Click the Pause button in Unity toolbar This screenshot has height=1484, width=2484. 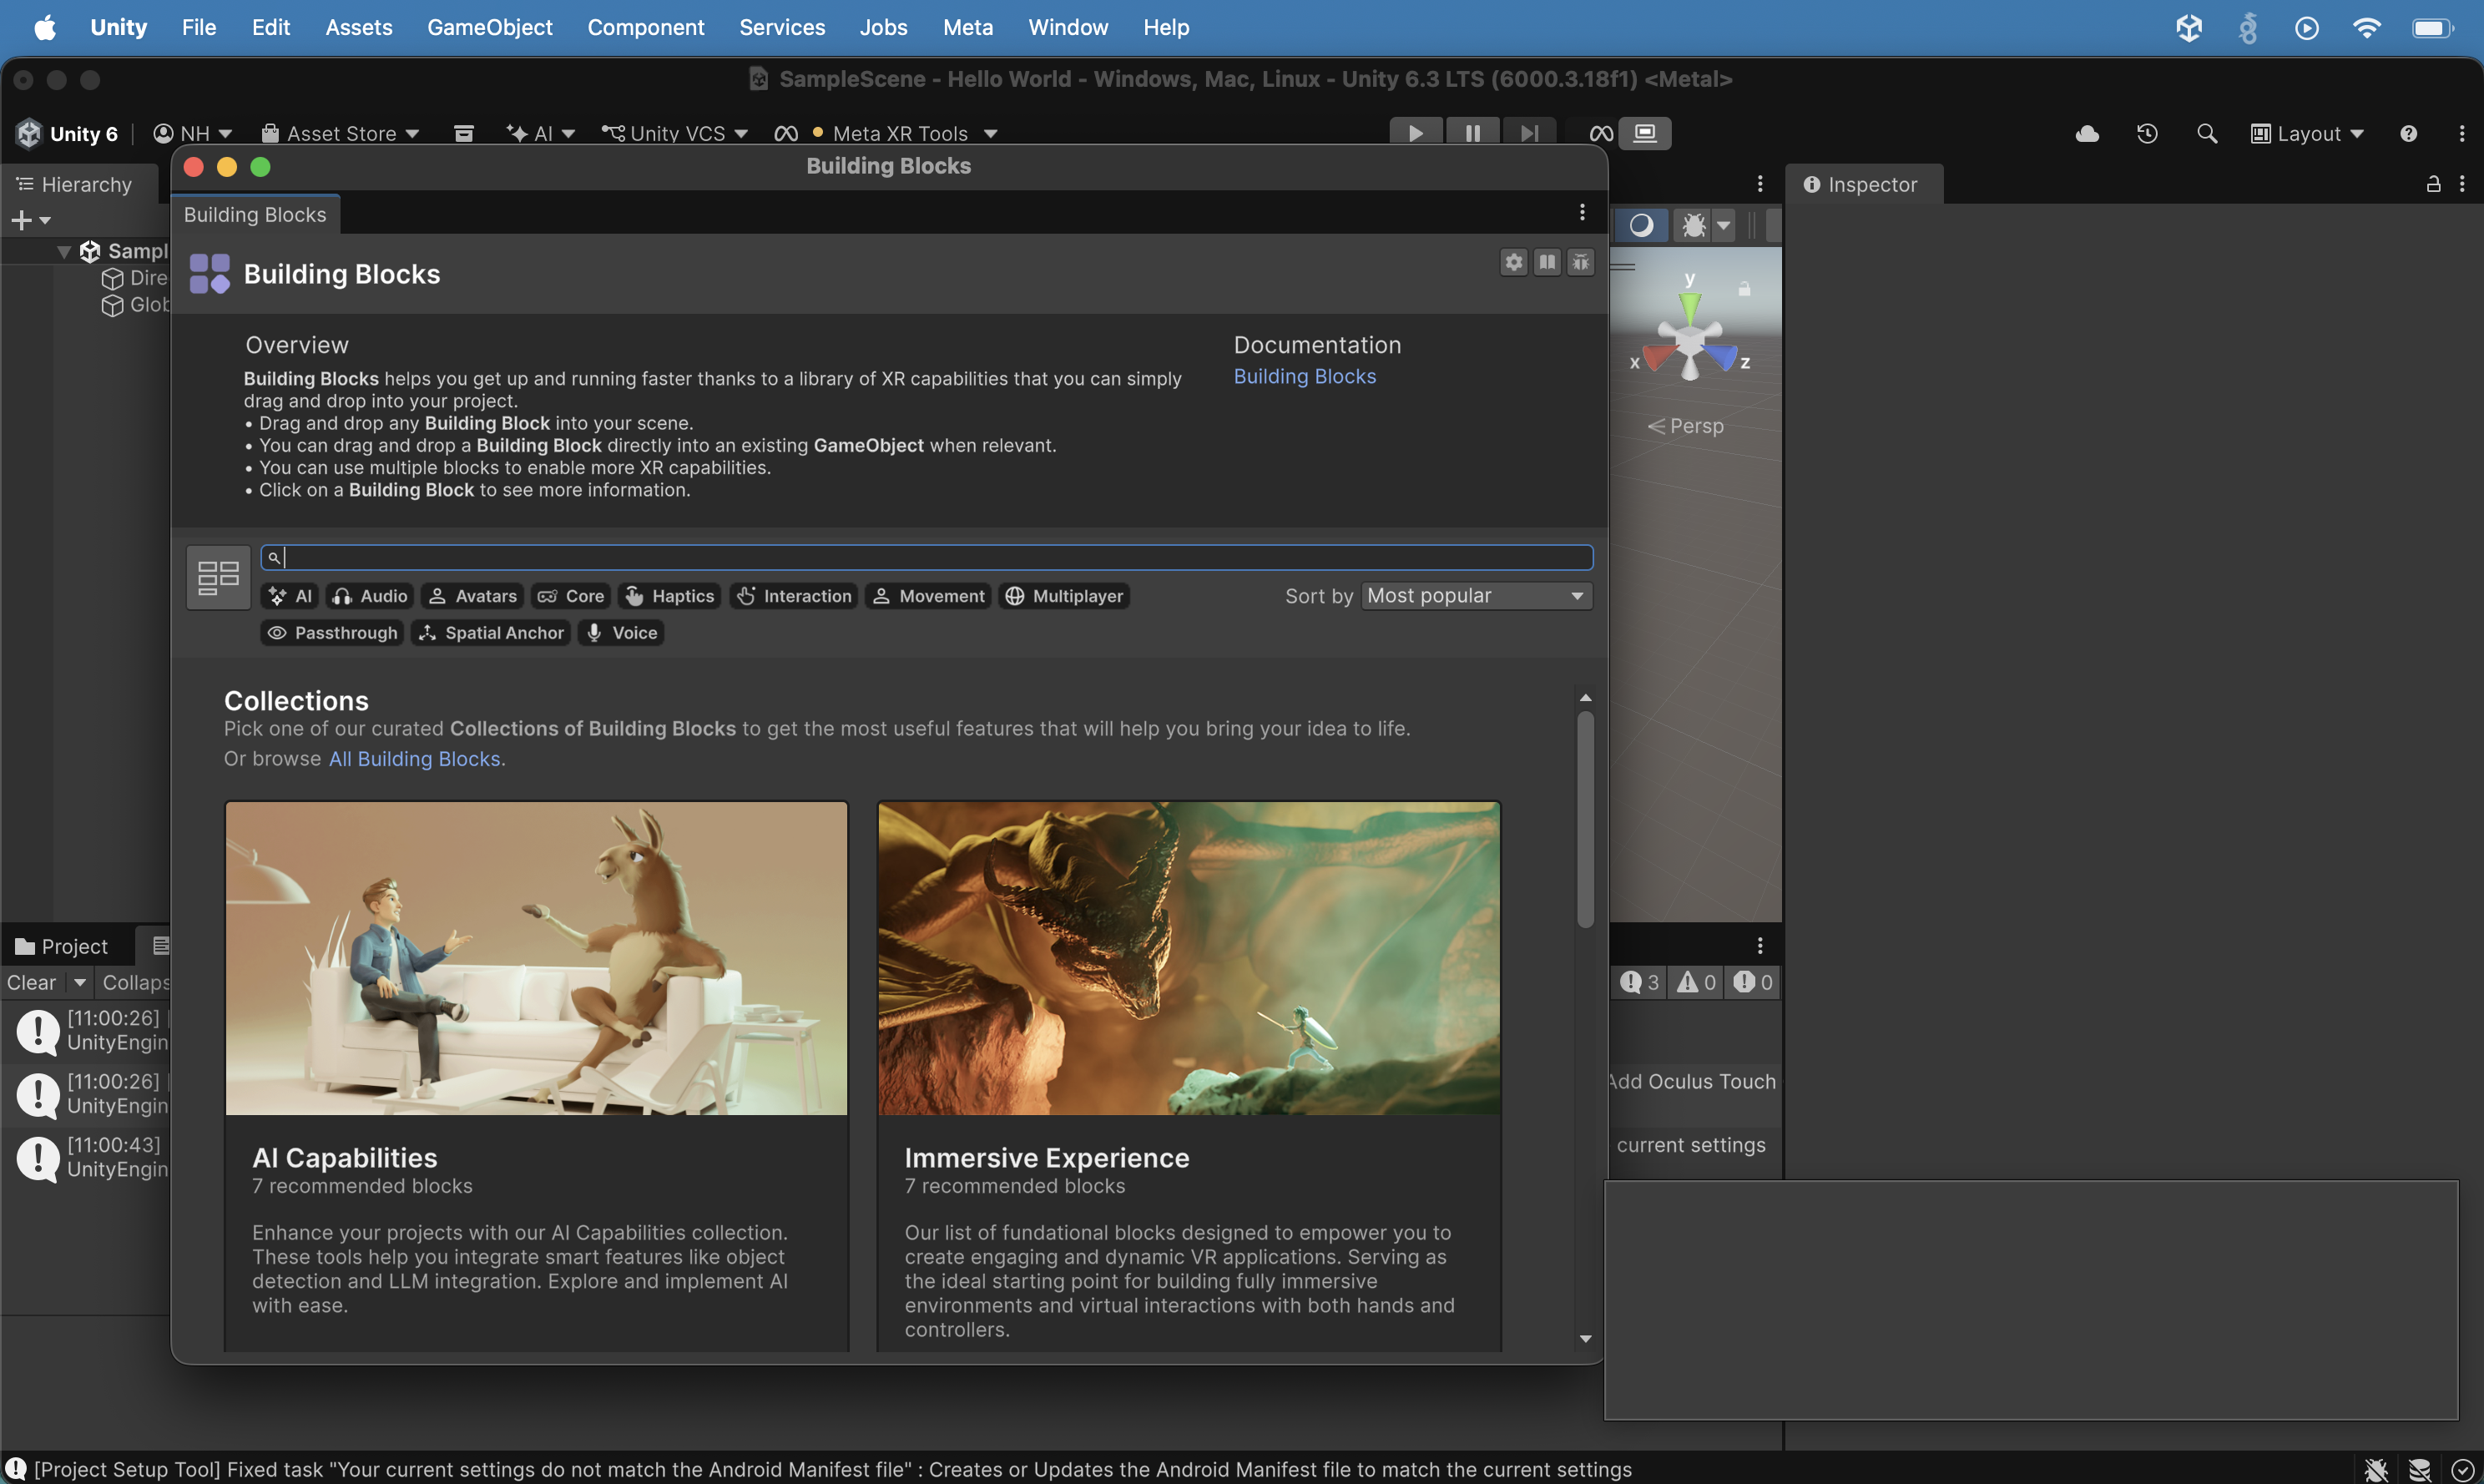1473,133
